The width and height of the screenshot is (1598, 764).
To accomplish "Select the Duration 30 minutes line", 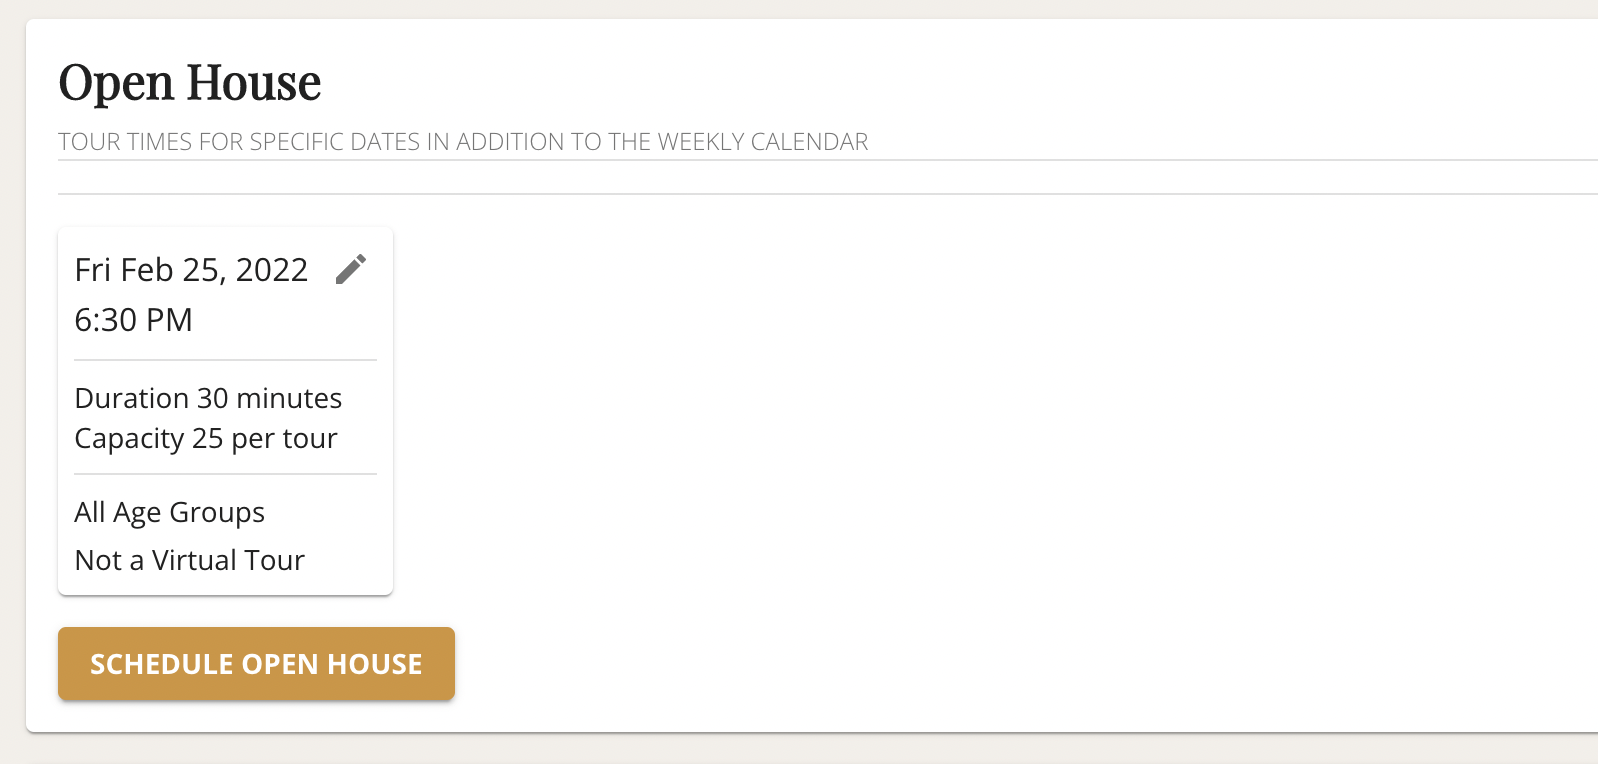I will click(208, 398).
